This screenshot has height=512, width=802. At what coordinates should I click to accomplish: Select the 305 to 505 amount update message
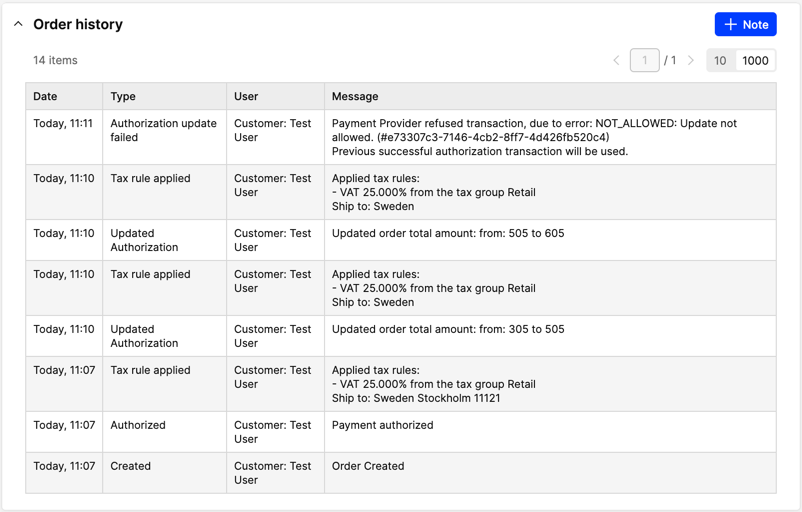448,330
